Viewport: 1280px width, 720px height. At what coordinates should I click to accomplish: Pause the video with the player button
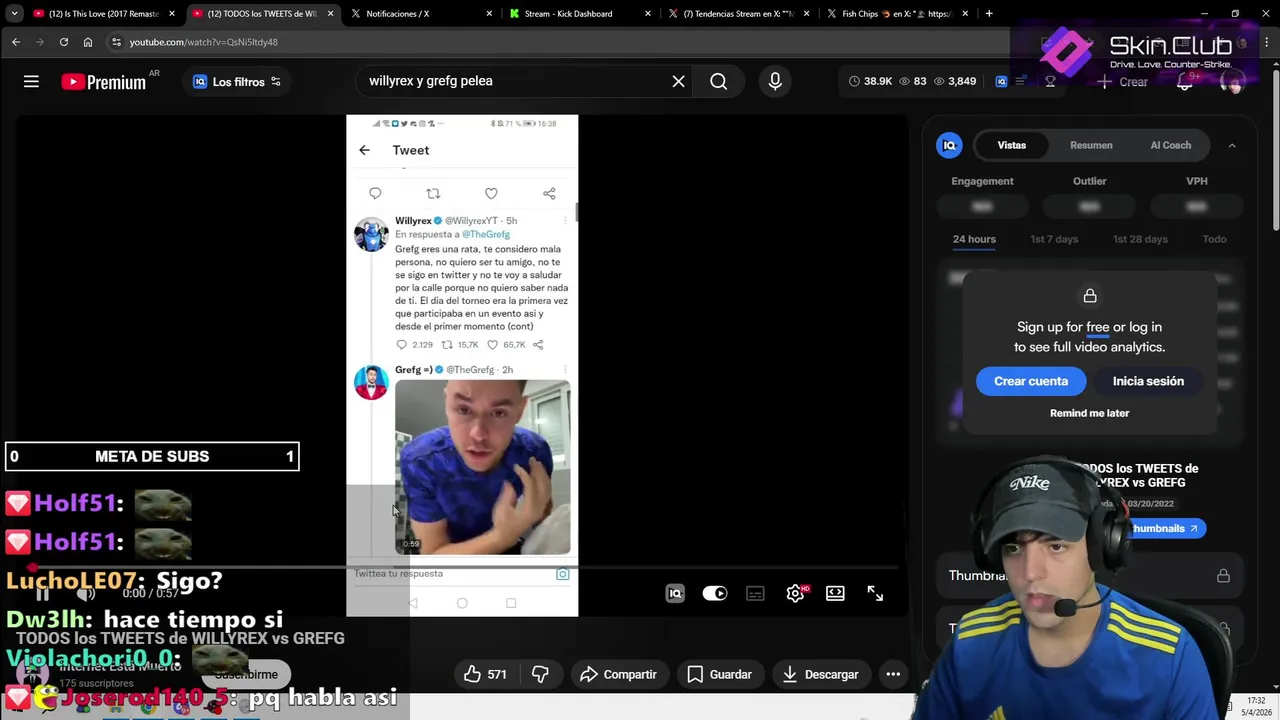click(x=43, y=594)
